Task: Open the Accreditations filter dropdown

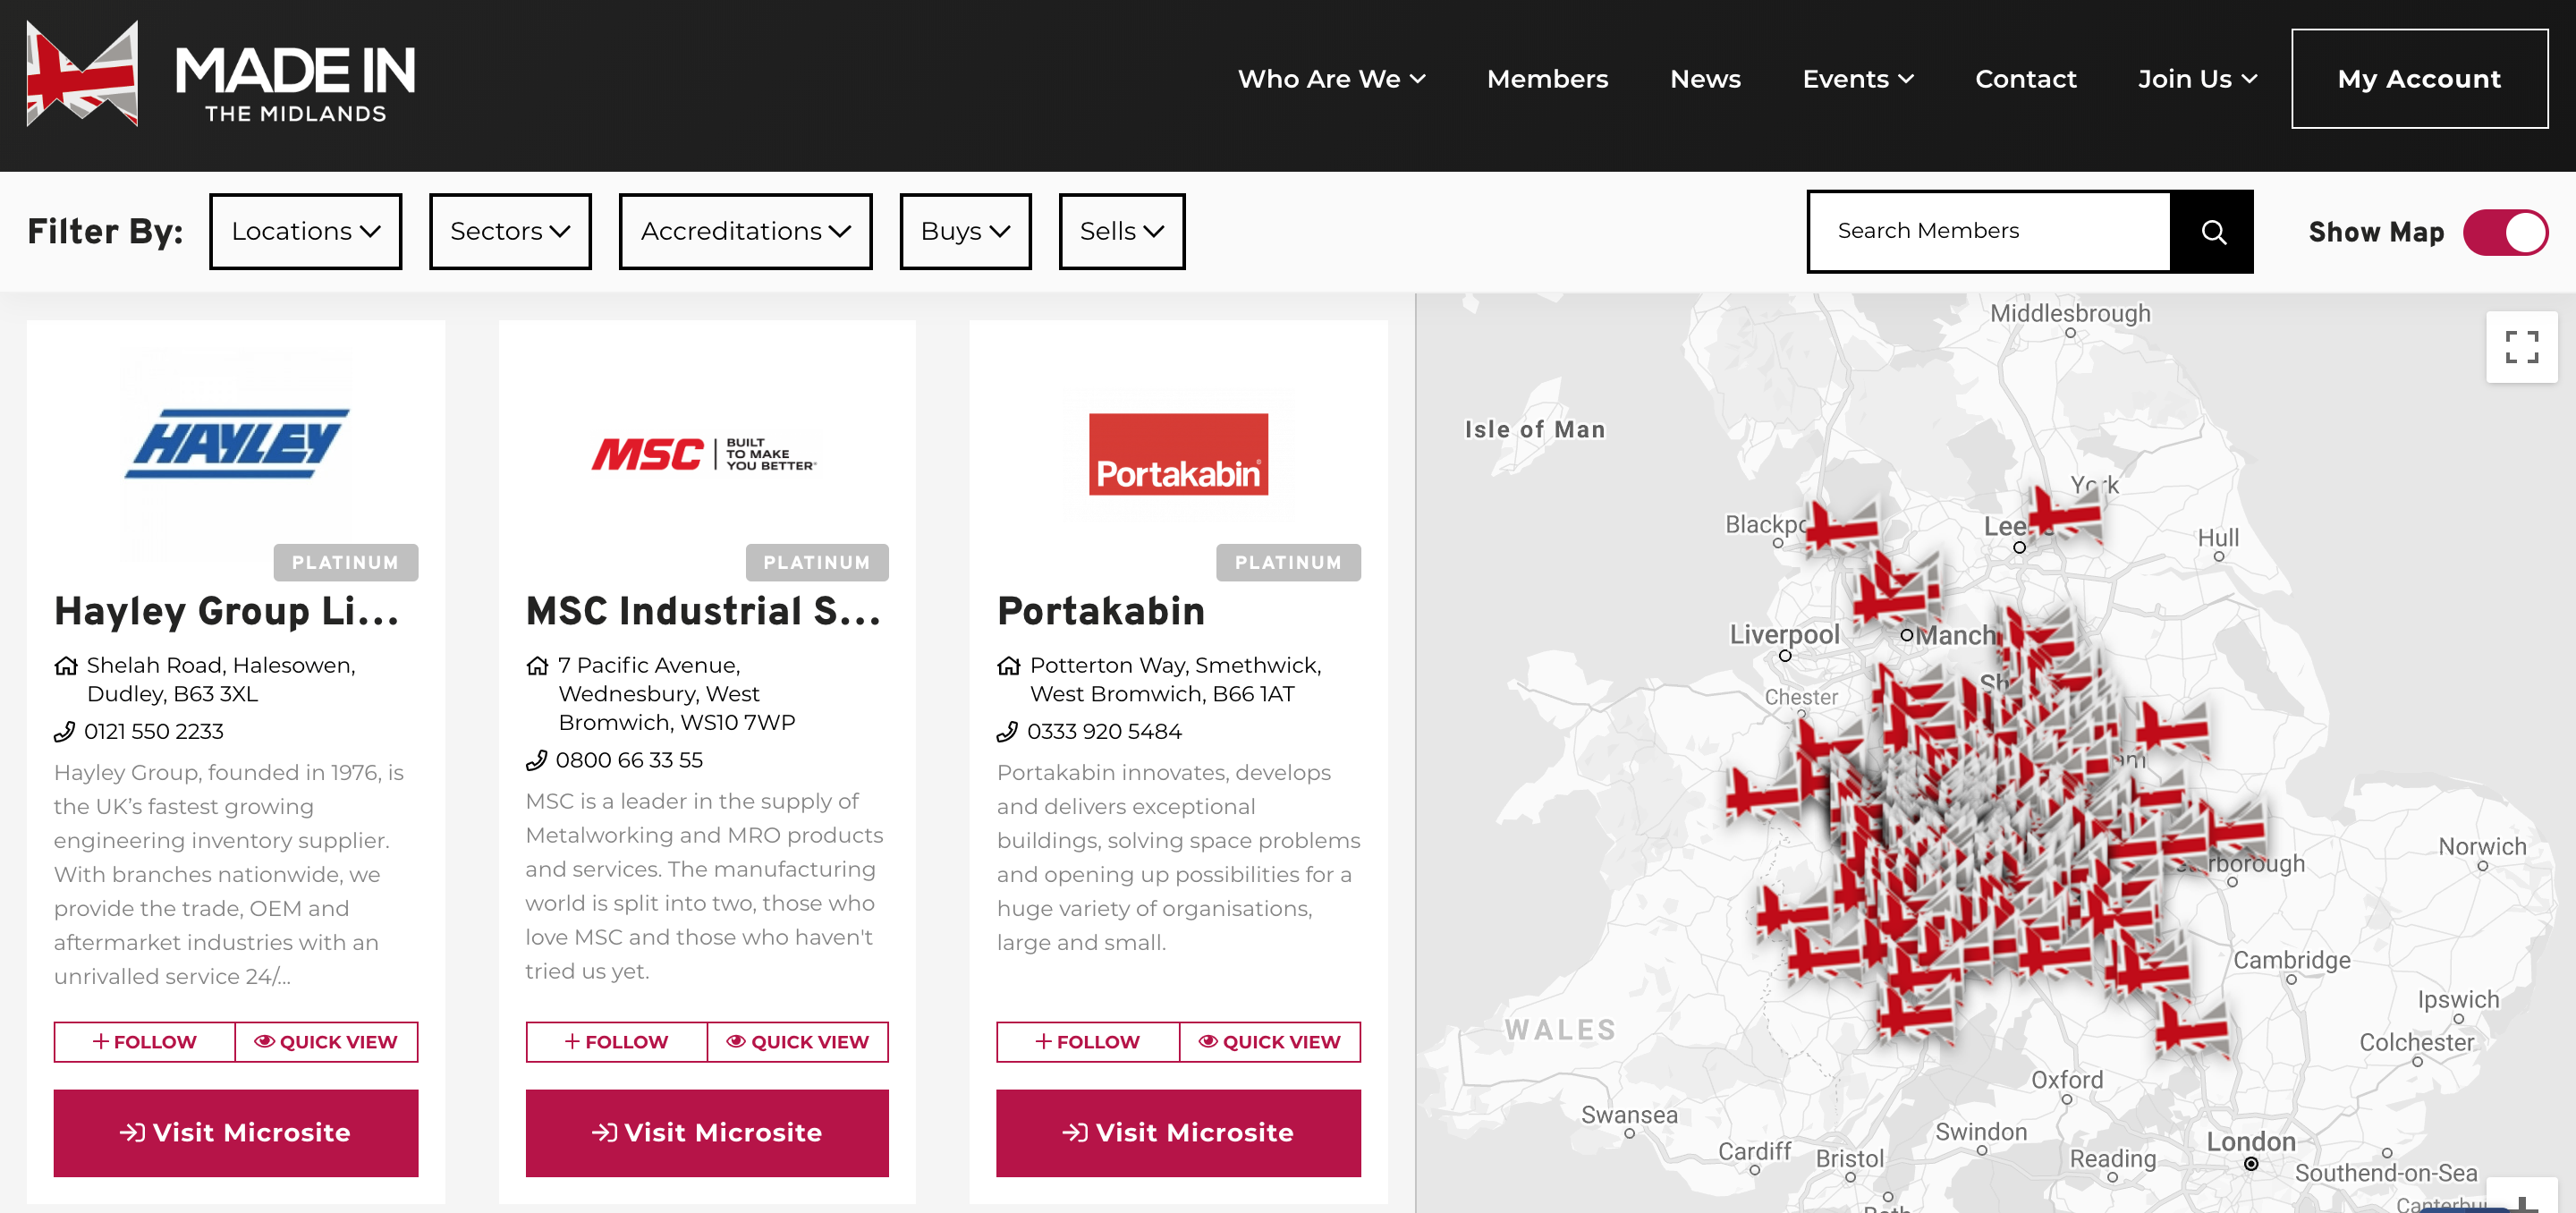Action: click(745, 232)
